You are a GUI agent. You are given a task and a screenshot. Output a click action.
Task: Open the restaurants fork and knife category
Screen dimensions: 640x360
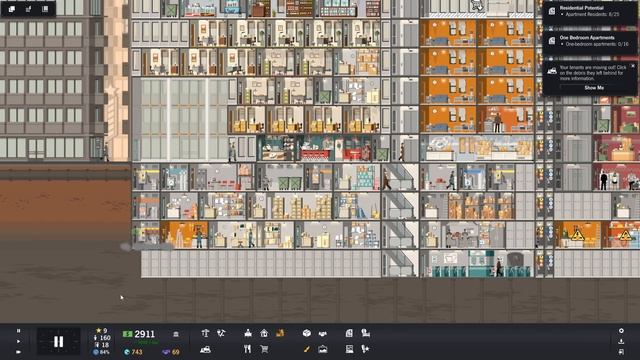click(248, 349)
